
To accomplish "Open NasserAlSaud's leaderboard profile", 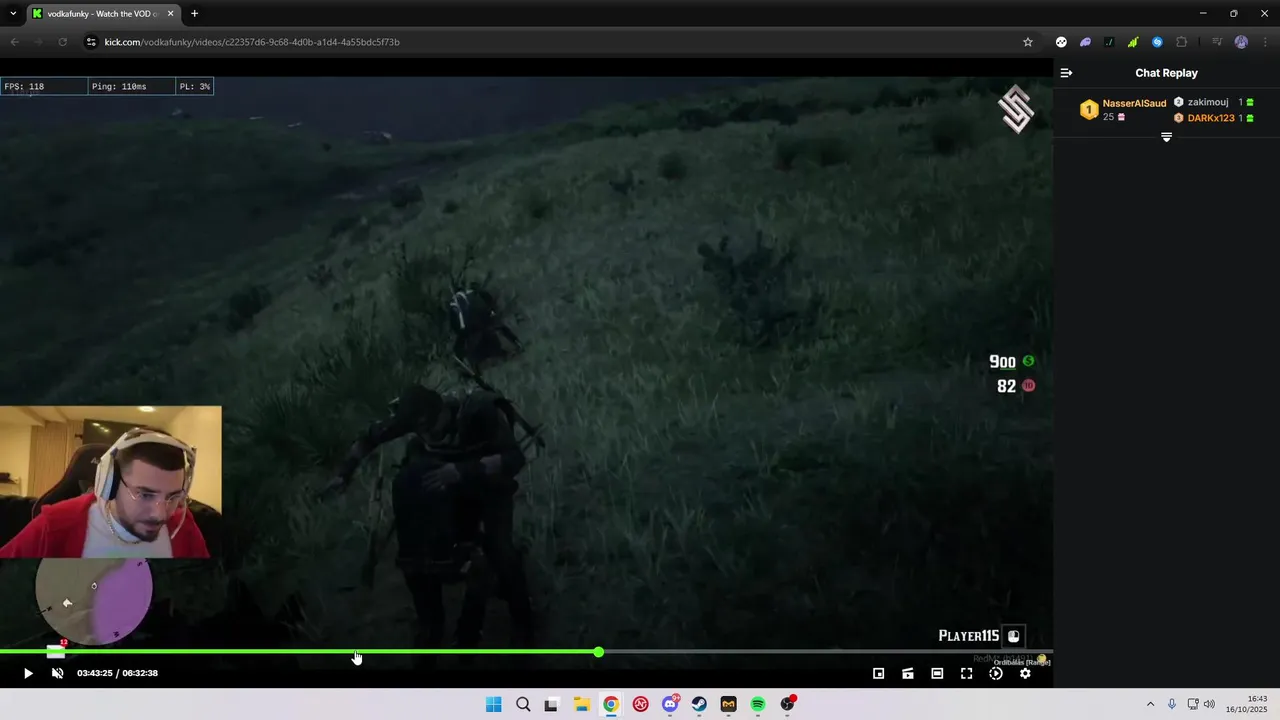I will (1134, 103).
